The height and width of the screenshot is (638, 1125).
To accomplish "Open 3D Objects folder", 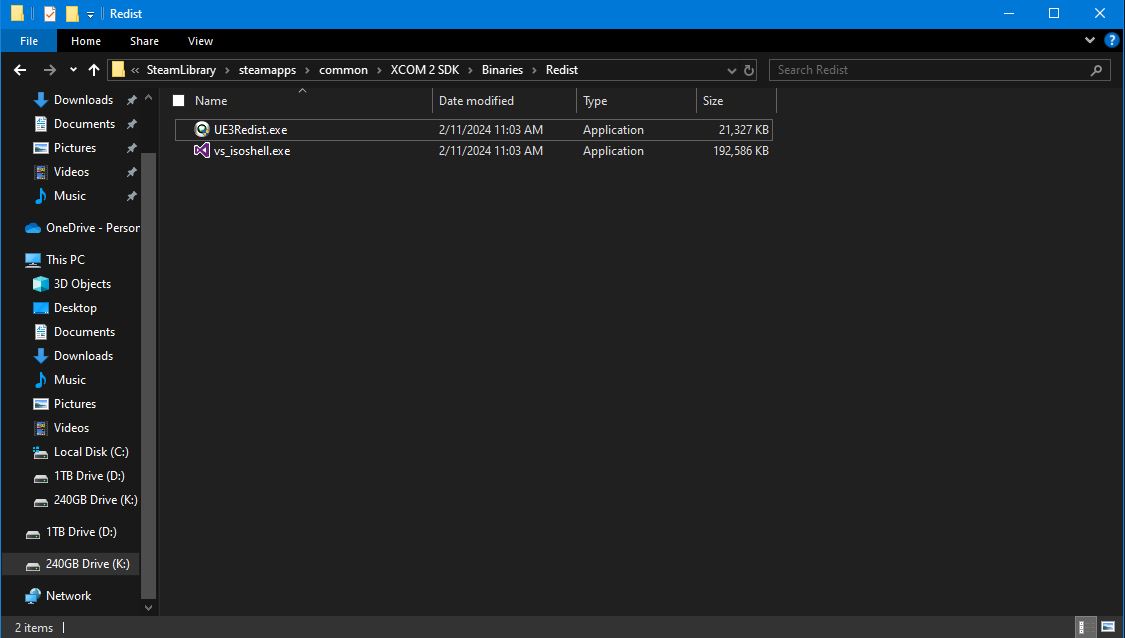I will click(72, 284).
